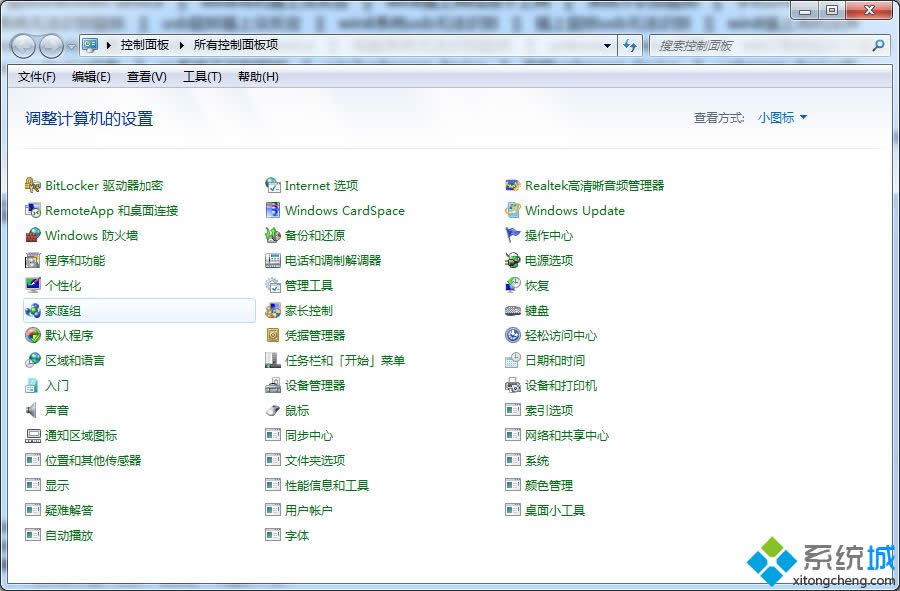Open the 帮助(H) menu
This screenshot has width=900, height=591.
point(258,77)
